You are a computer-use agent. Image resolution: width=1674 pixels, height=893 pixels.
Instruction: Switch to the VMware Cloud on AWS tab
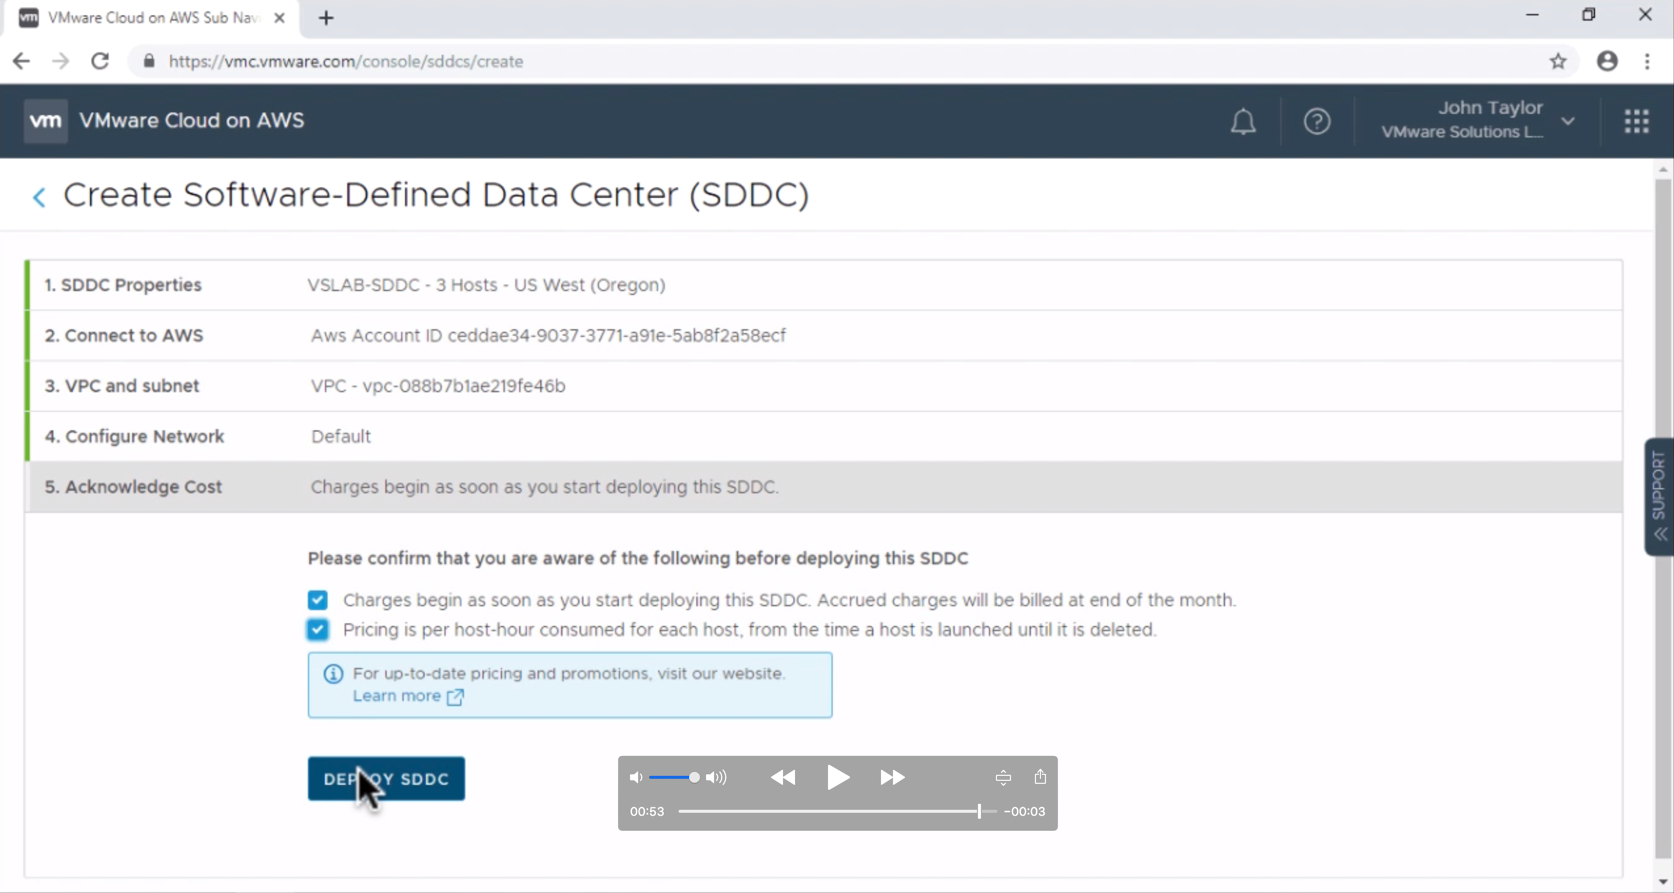(153, 18)
